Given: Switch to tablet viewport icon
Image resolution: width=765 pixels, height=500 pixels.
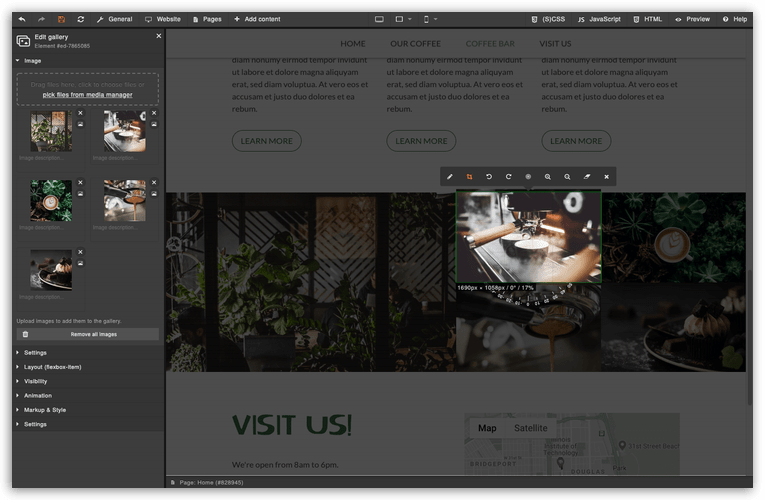Looking at the screenshot, I should 399,19.
